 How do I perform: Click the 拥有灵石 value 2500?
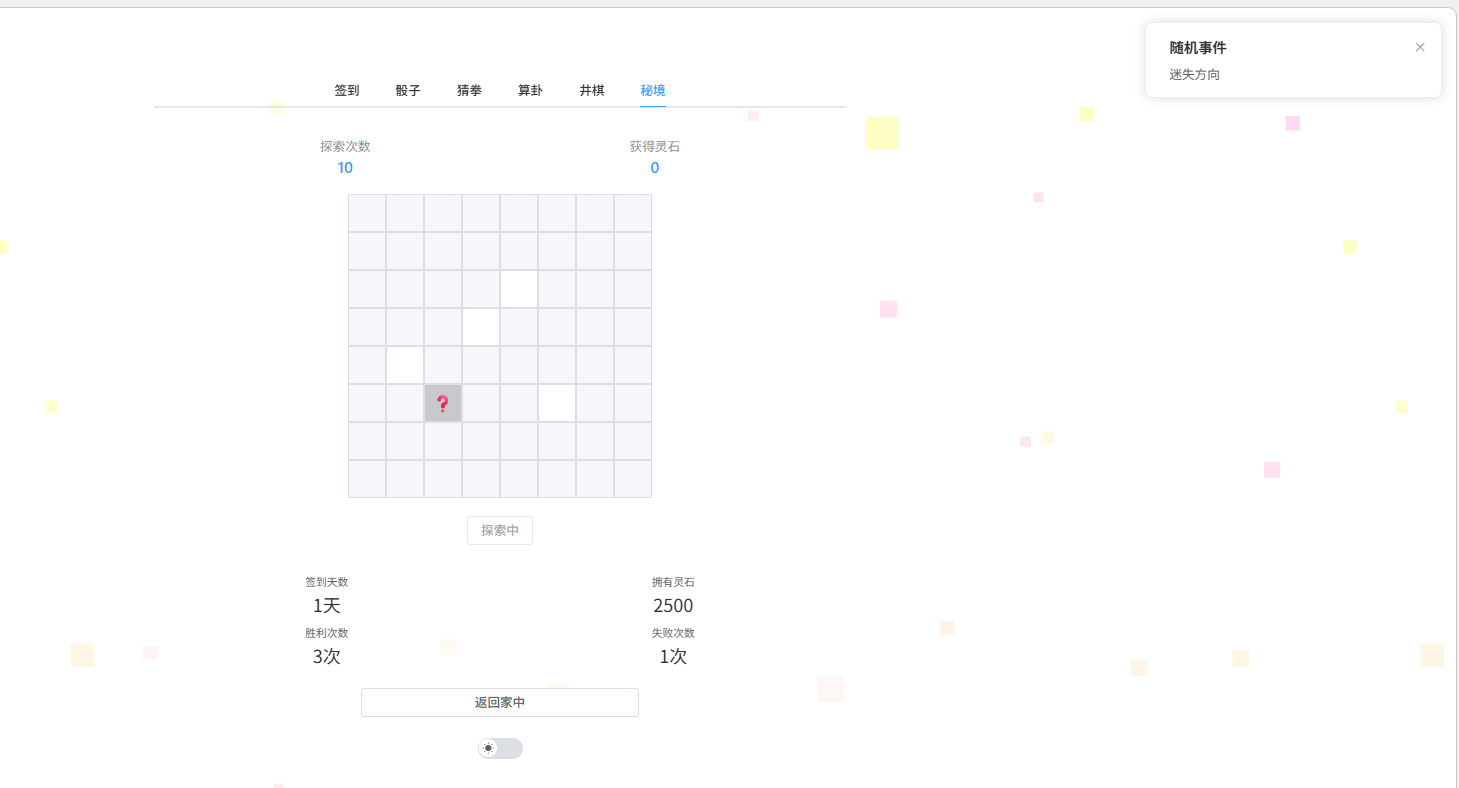(673, 606)
